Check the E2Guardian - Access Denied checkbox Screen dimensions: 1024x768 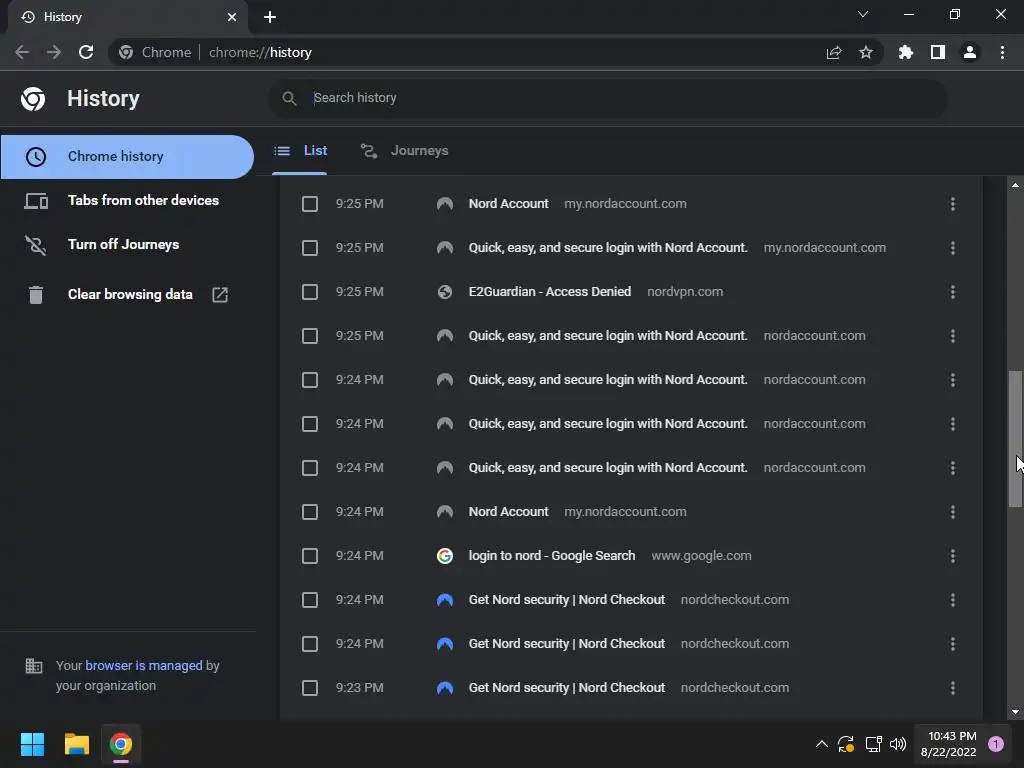(310, 292)
